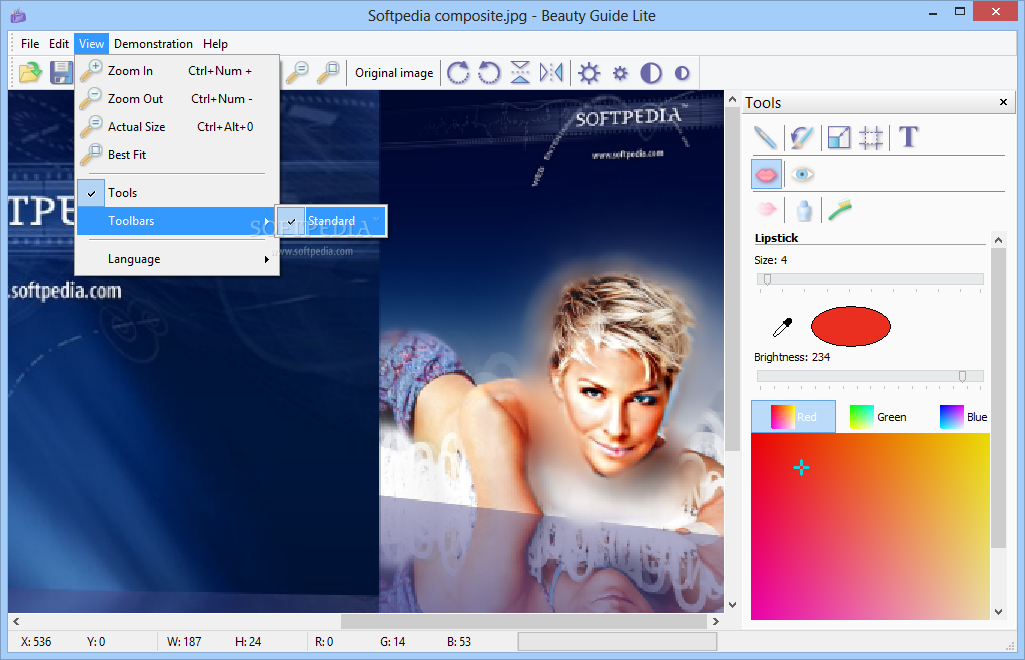
Task: Flip the image vertically
Action: 520,73
